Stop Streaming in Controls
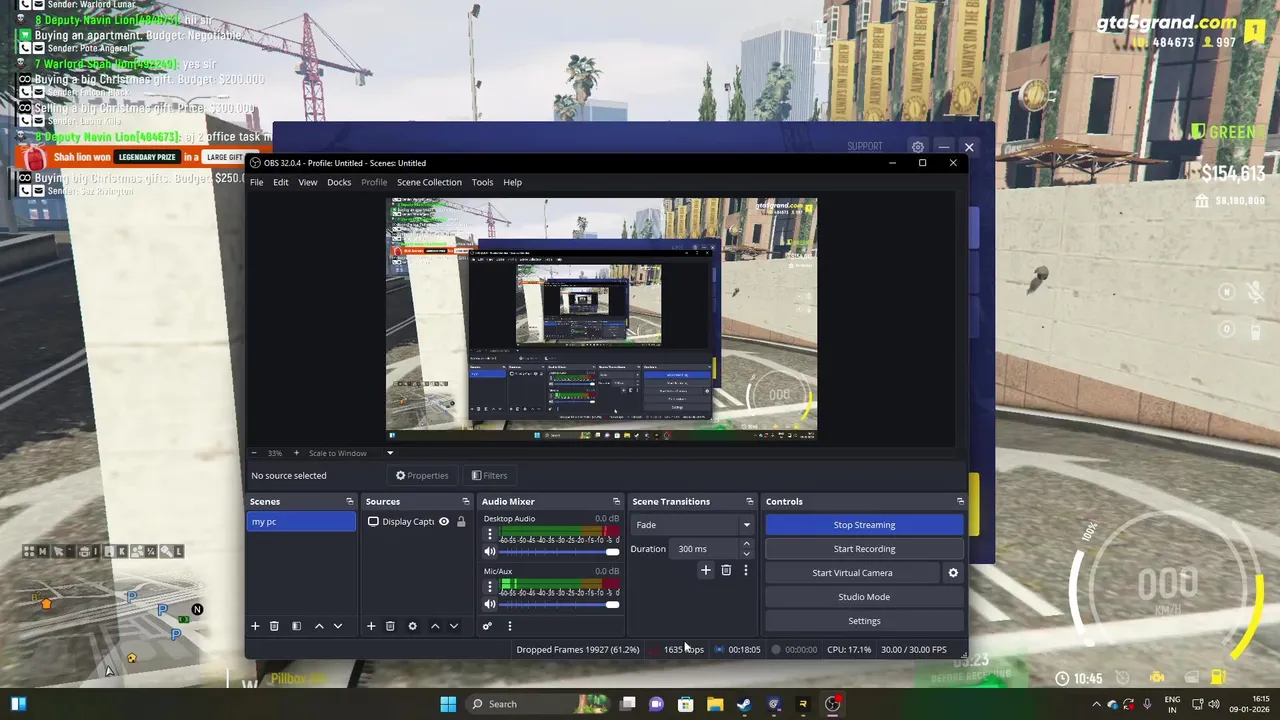The height and width of the screenshot is (720, 1280). click(x=864, y=525)
